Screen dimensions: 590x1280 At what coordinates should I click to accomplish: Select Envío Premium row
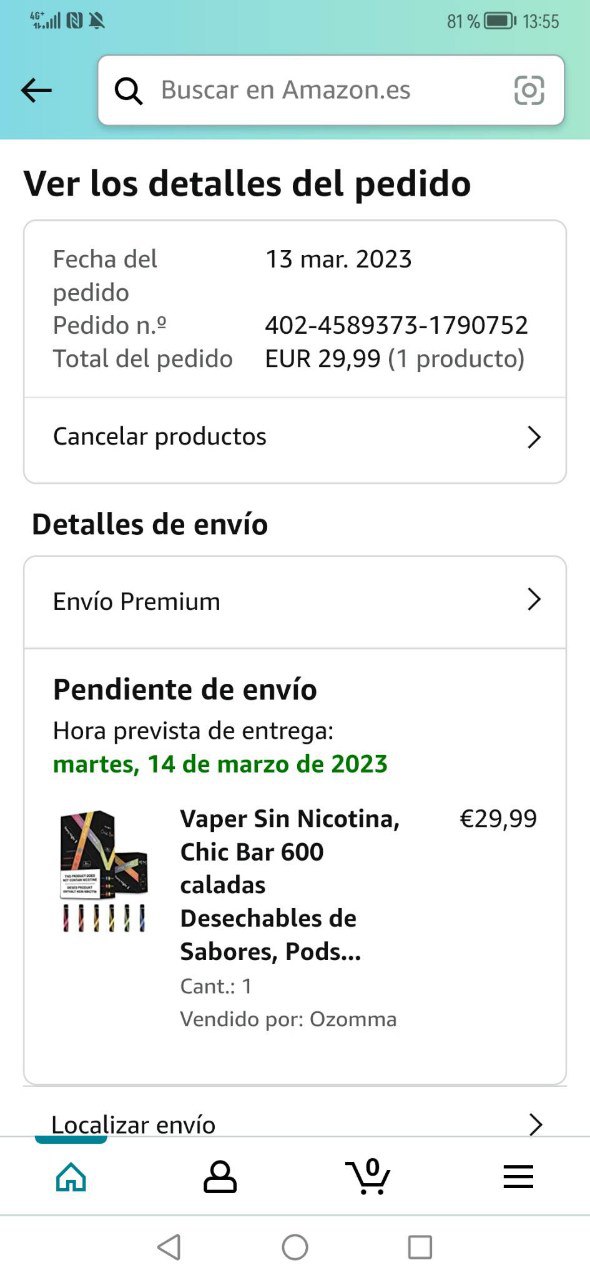[x=295, y=601]
